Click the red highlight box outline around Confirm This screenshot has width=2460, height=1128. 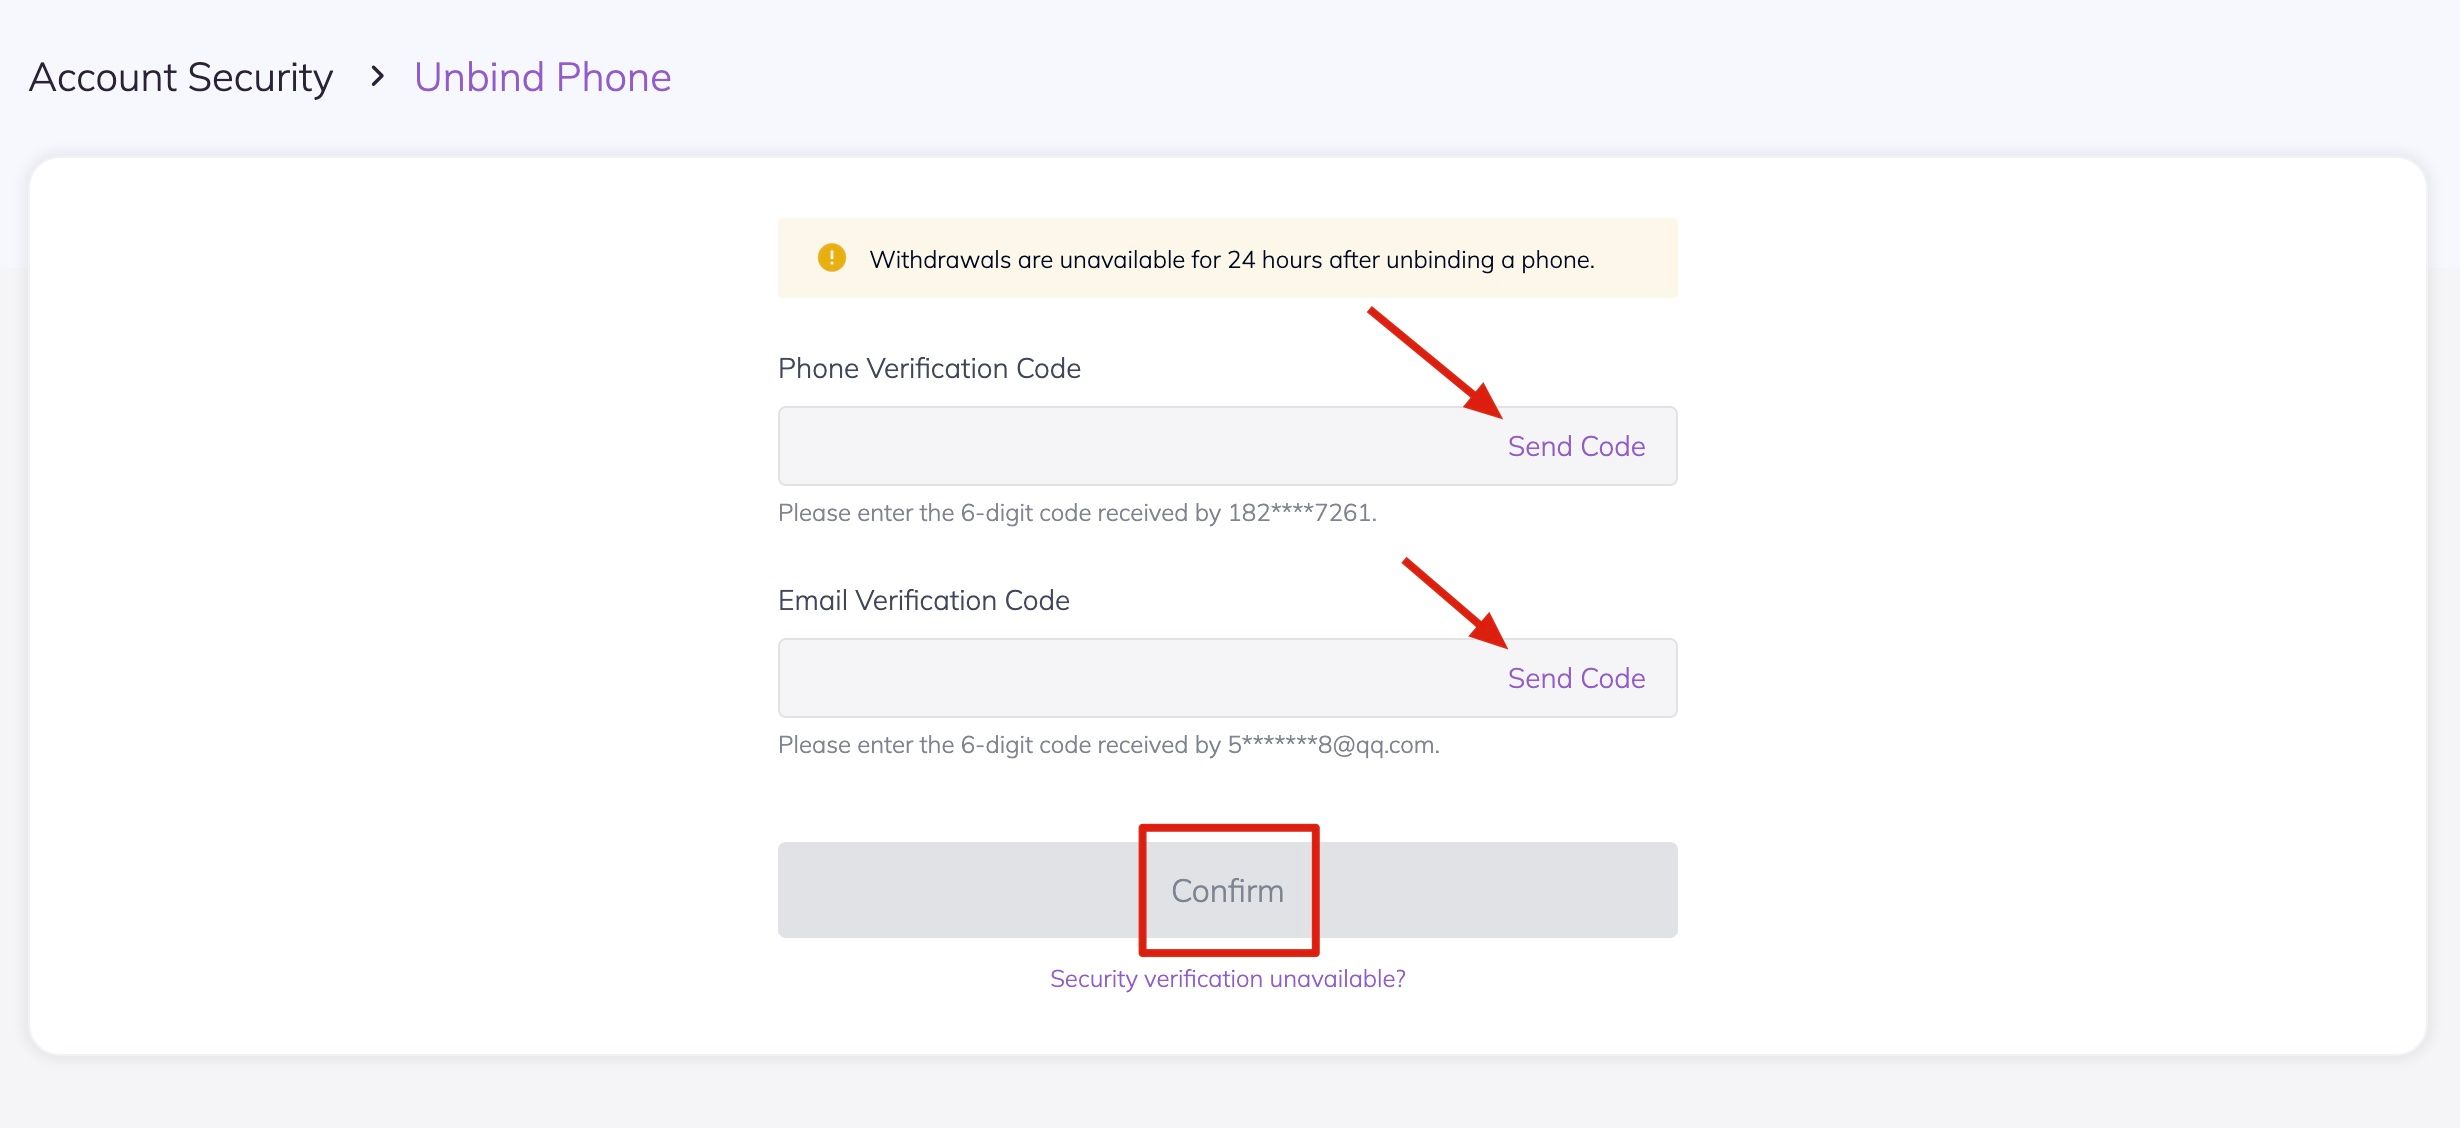click(x=1143, y=890)
